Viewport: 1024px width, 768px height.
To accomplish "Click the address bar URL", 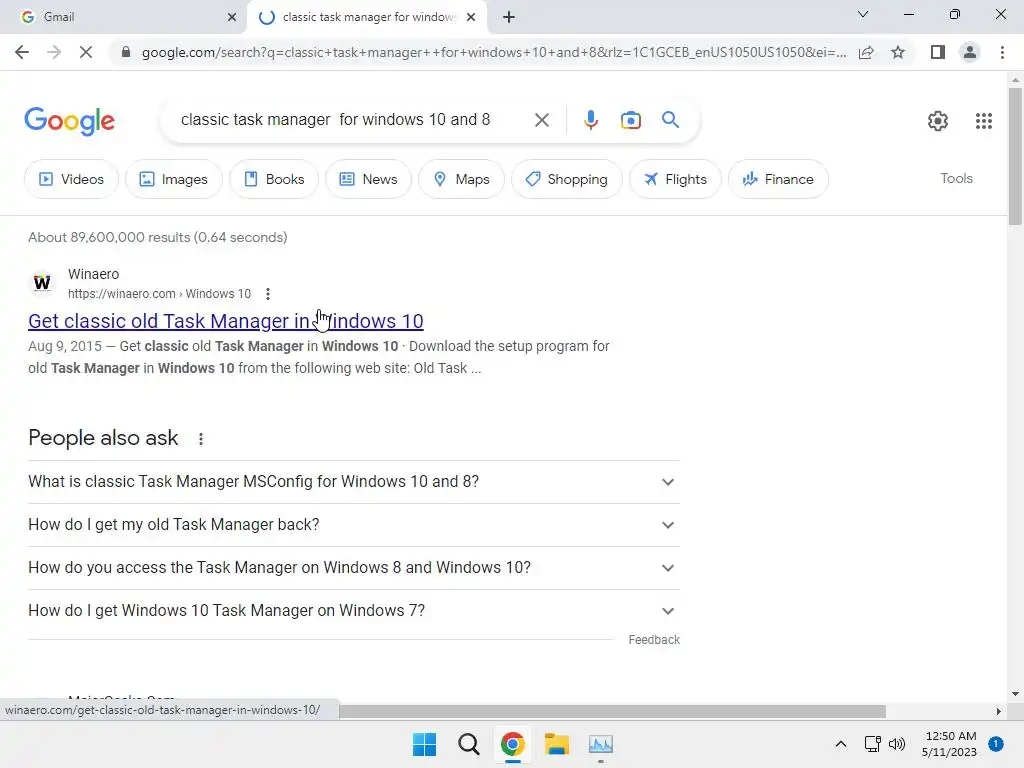I will coord(494,52).
